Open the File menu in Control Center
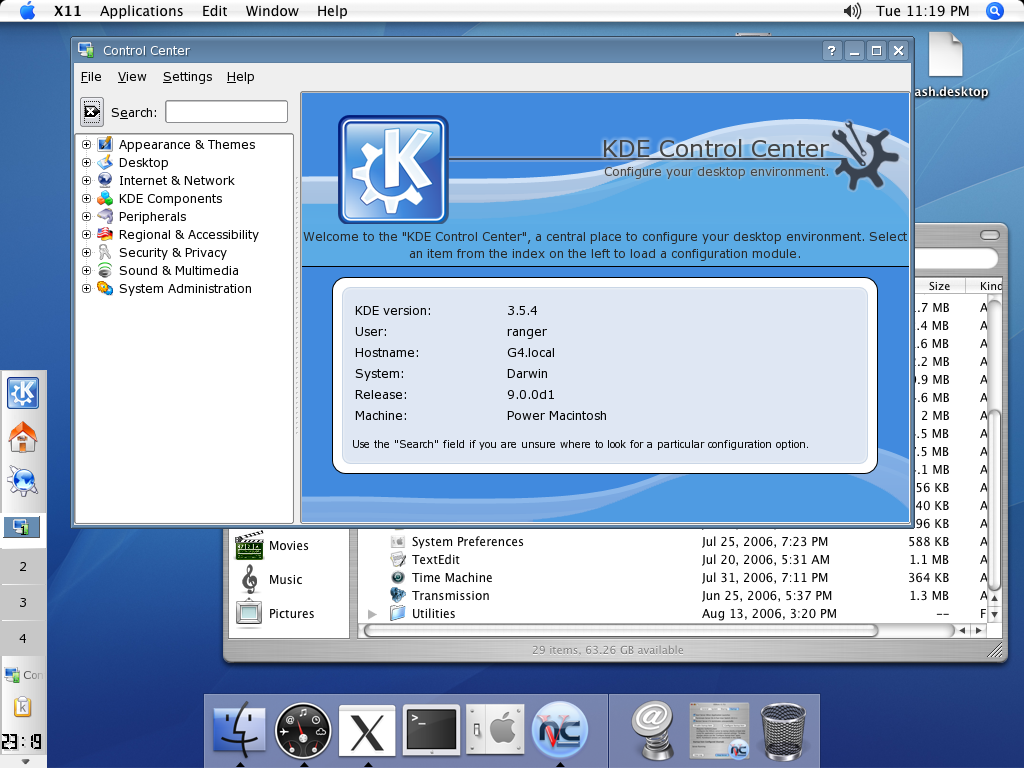The image size is (1024, 768). 91,77
